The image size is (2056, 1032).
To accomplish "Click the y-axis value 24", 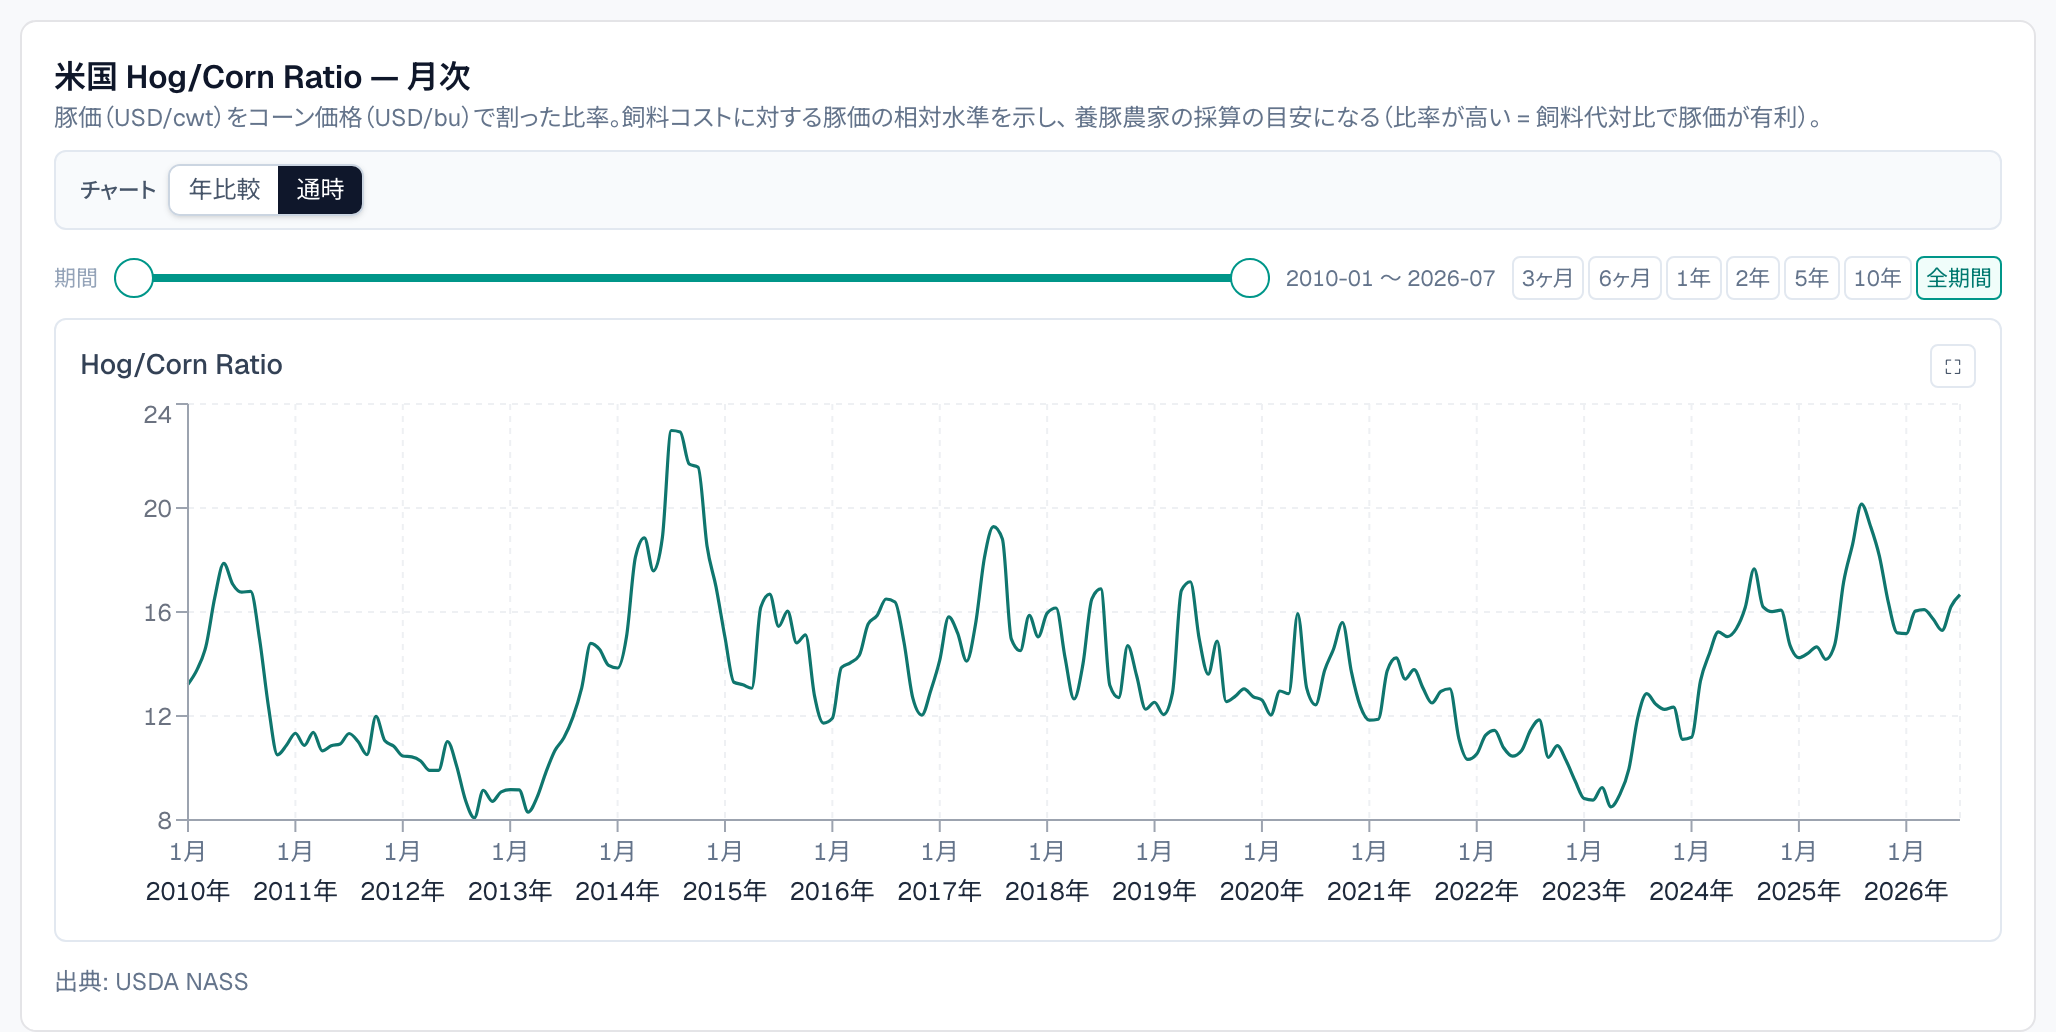I will point(158,414).
